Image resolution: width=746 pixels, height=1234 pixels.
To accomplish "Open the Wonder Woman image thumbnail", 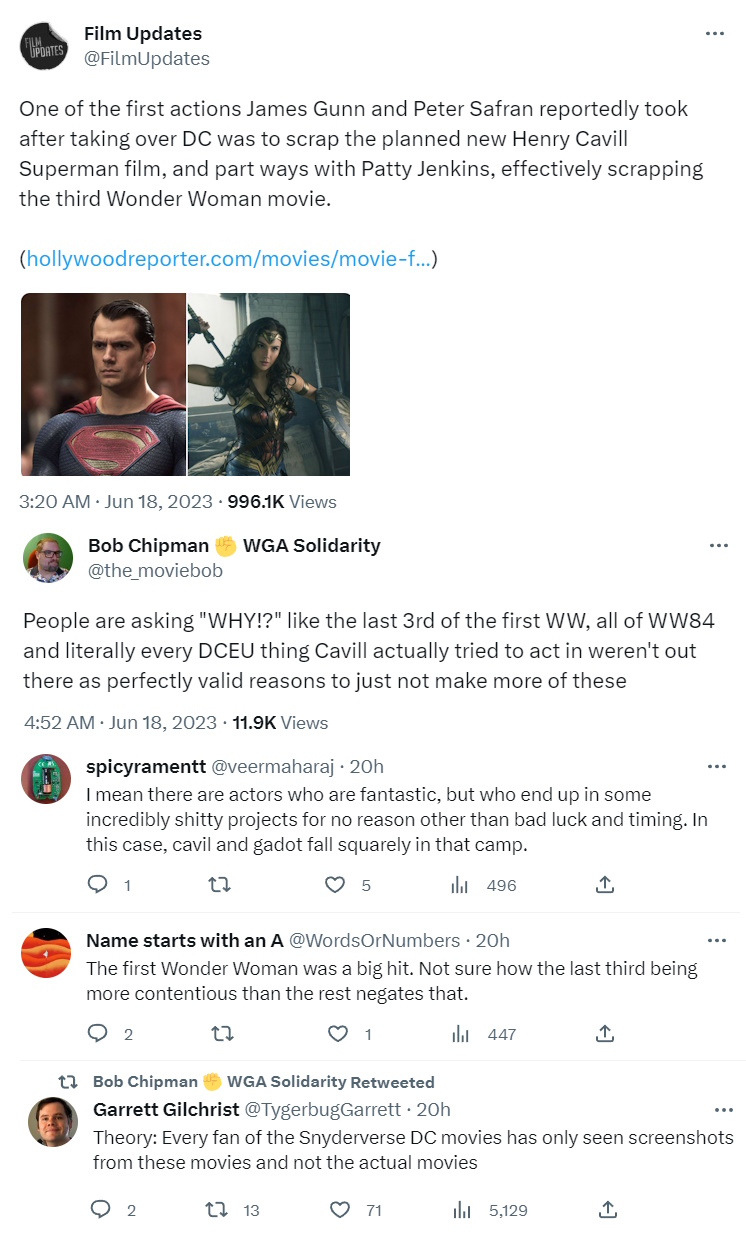I will [x=269, y=384].
